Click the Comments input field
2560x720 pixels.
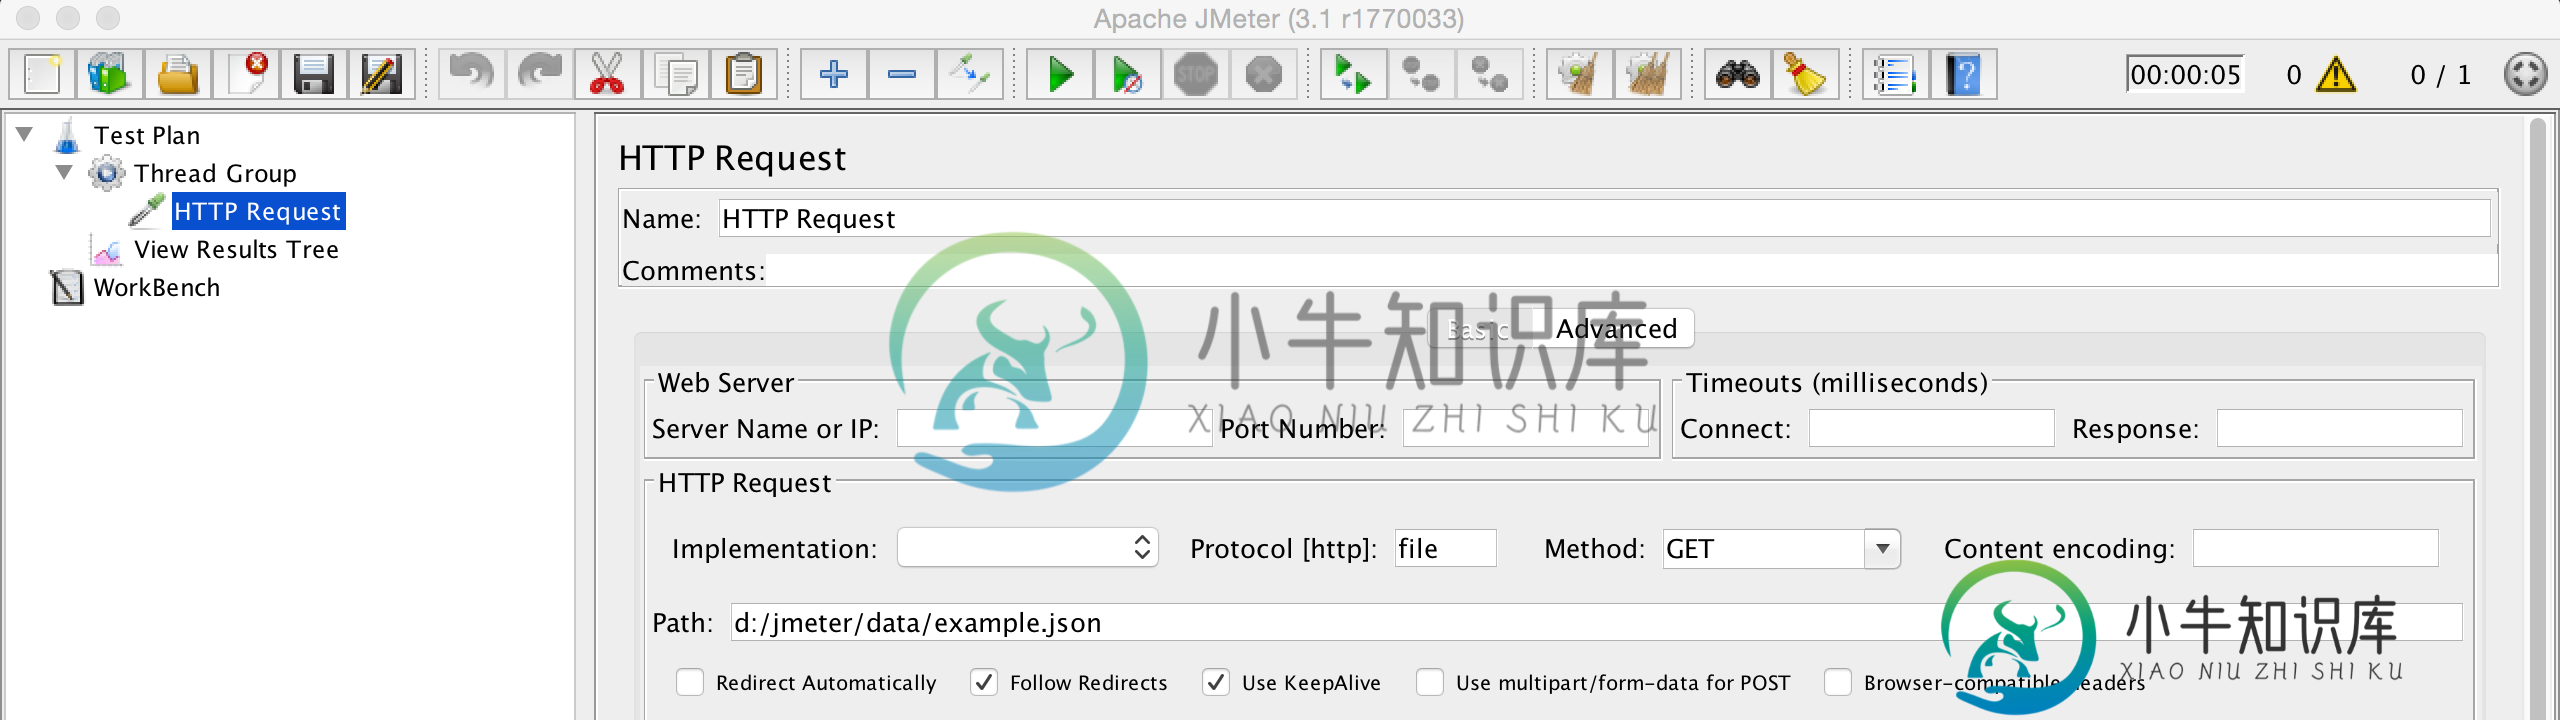coord(1631,270)
